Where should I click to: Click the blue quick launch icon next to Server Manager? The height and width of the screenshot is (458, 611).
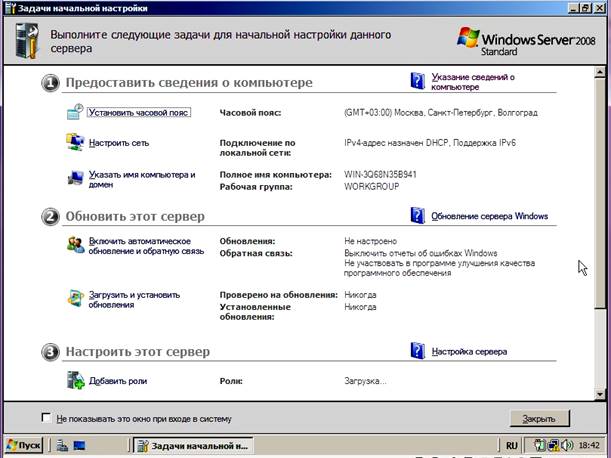click(x=79, y=445)
